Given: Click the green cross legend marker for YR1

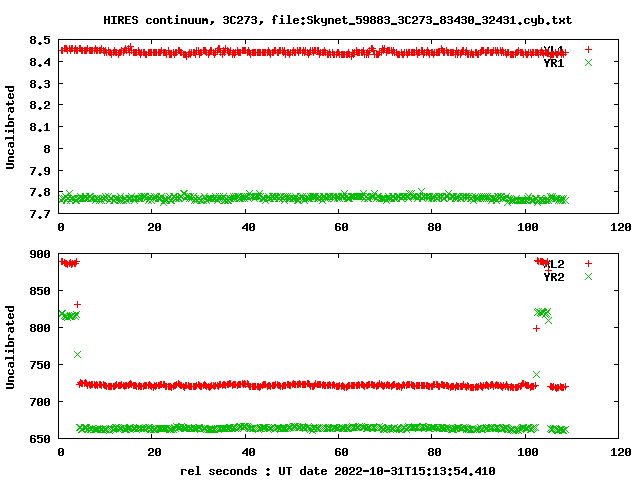Looking at the screenshot, I should [x=588, y=62].
